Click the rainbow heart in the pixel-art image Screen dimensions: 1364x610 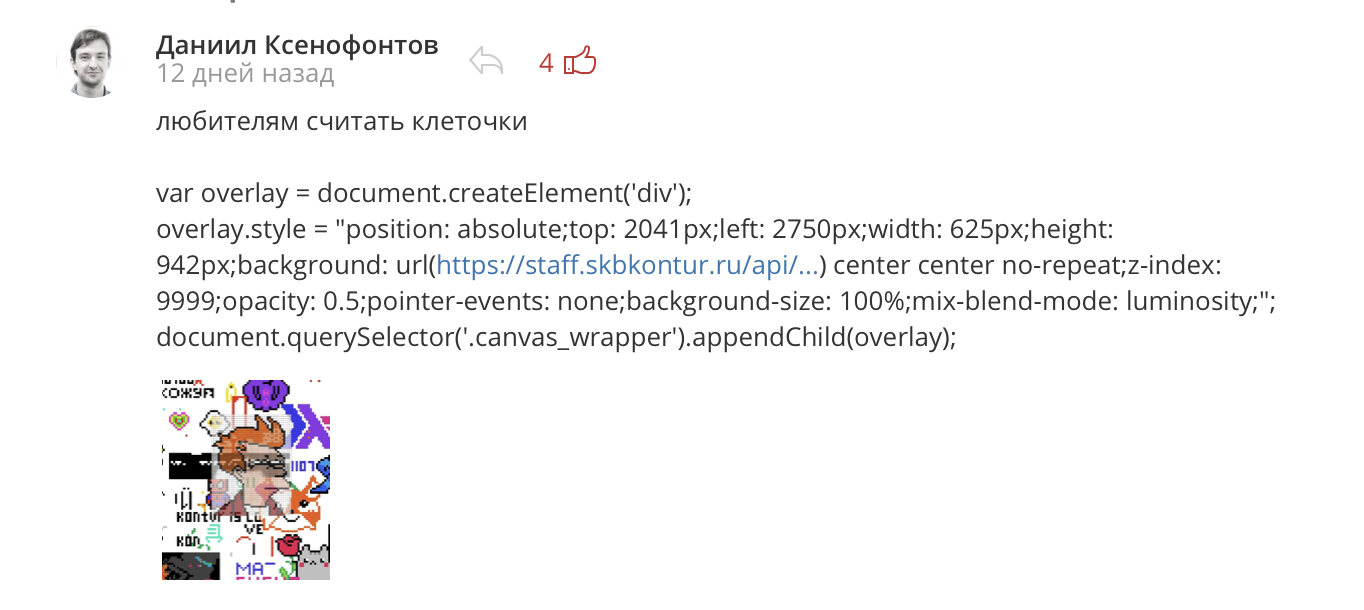coord(177,419)
